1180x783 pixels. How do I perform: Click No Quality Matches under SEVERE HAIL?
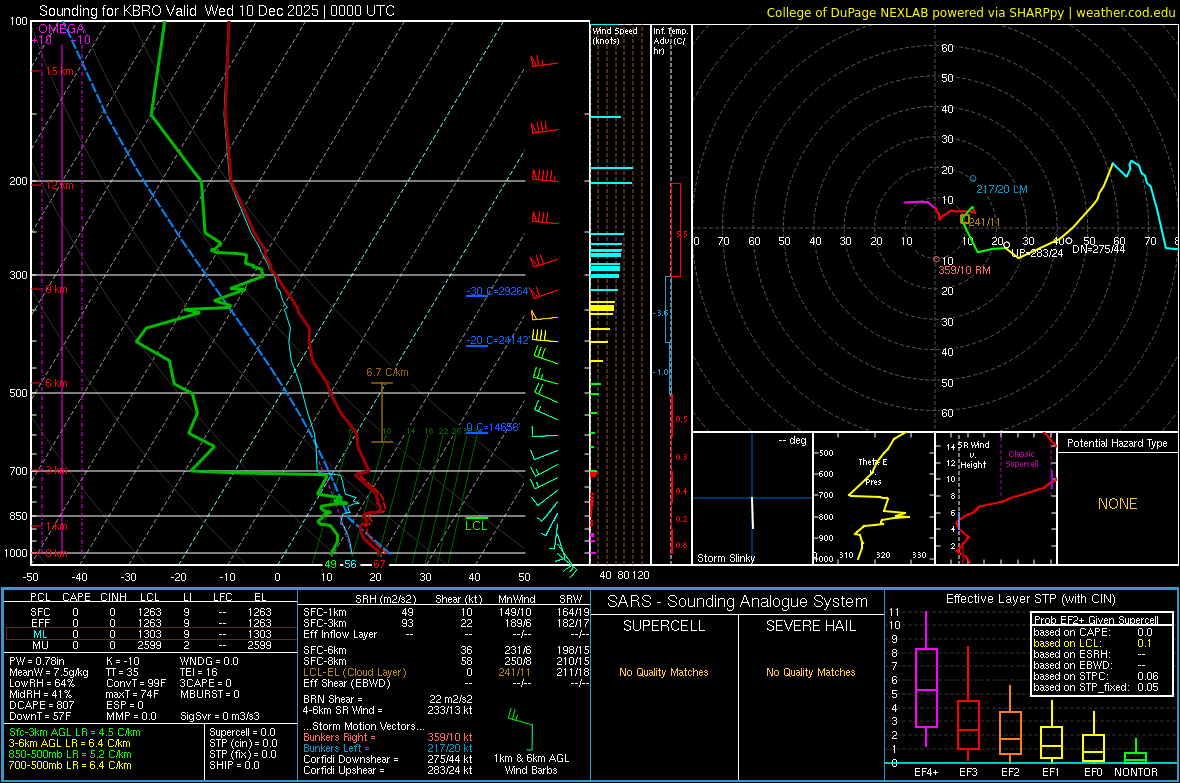(810, 672)
